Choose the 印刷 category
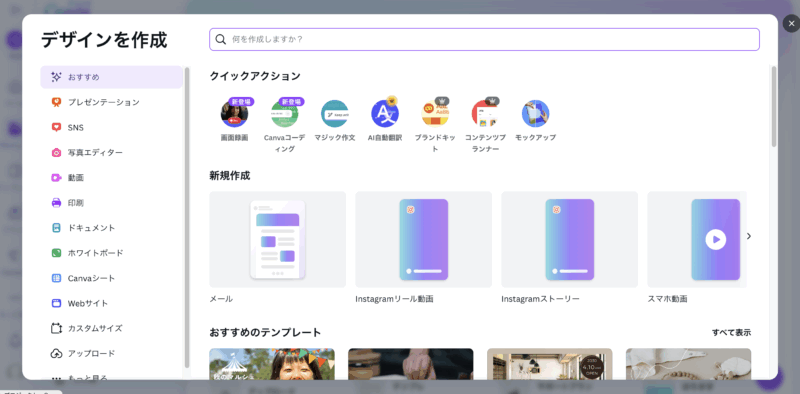 click(x=112, y=203)
